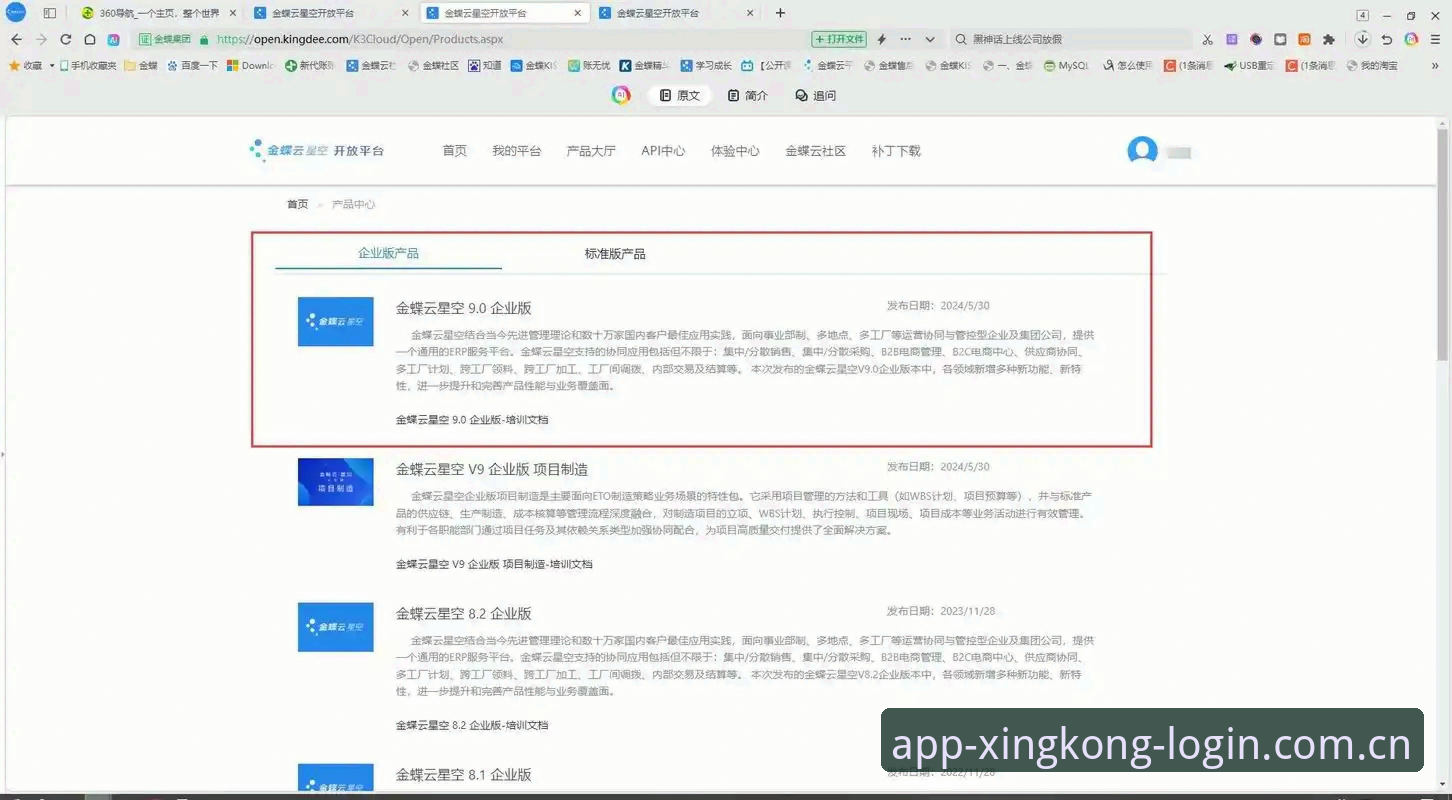
Task: Open the browser home page icon
Action: pyautogui.click(x=89, y=39)
